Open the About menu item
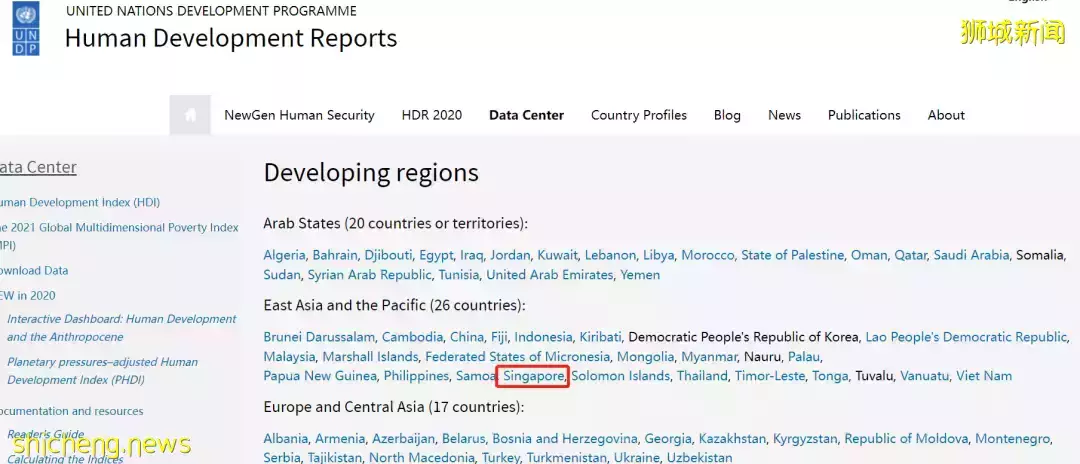This screenshot has height=464, width=1080. pyautogui.click(x=946, y=115)
